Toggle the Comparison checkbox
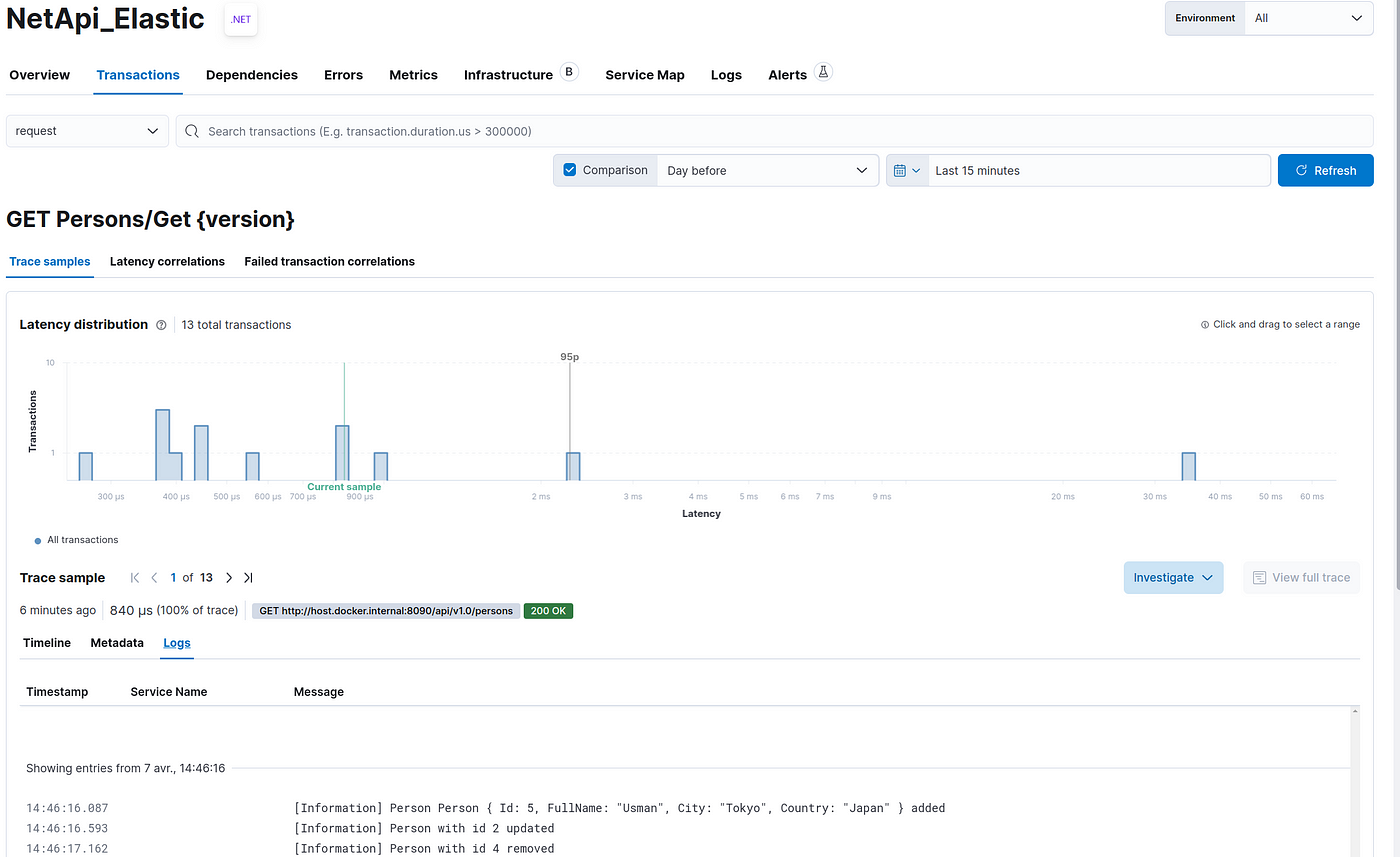The height and width of the screenshot is (857, 1400). point(570,170)
